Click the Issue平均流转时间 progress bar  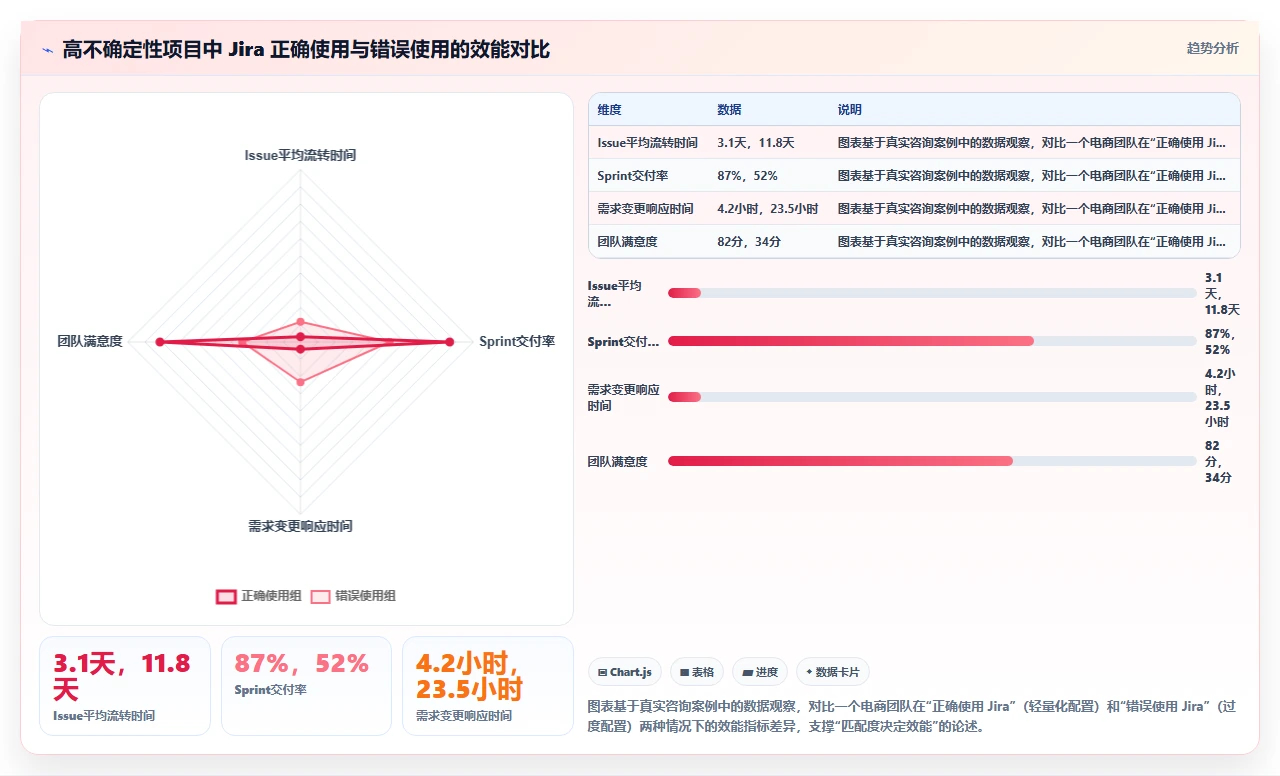coord(932,293)
